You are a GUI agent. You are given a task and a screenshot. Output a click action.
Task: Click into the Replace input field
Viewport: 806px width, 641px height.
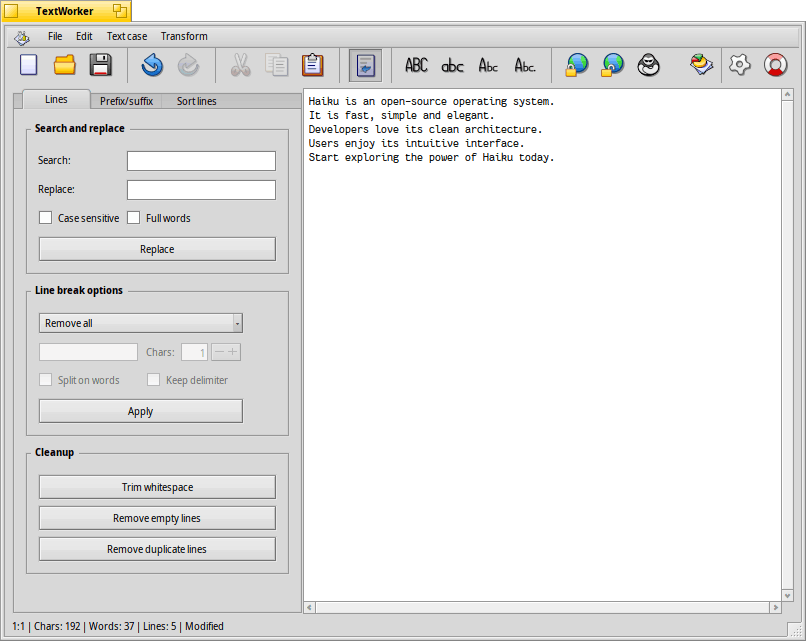[202, 190]
